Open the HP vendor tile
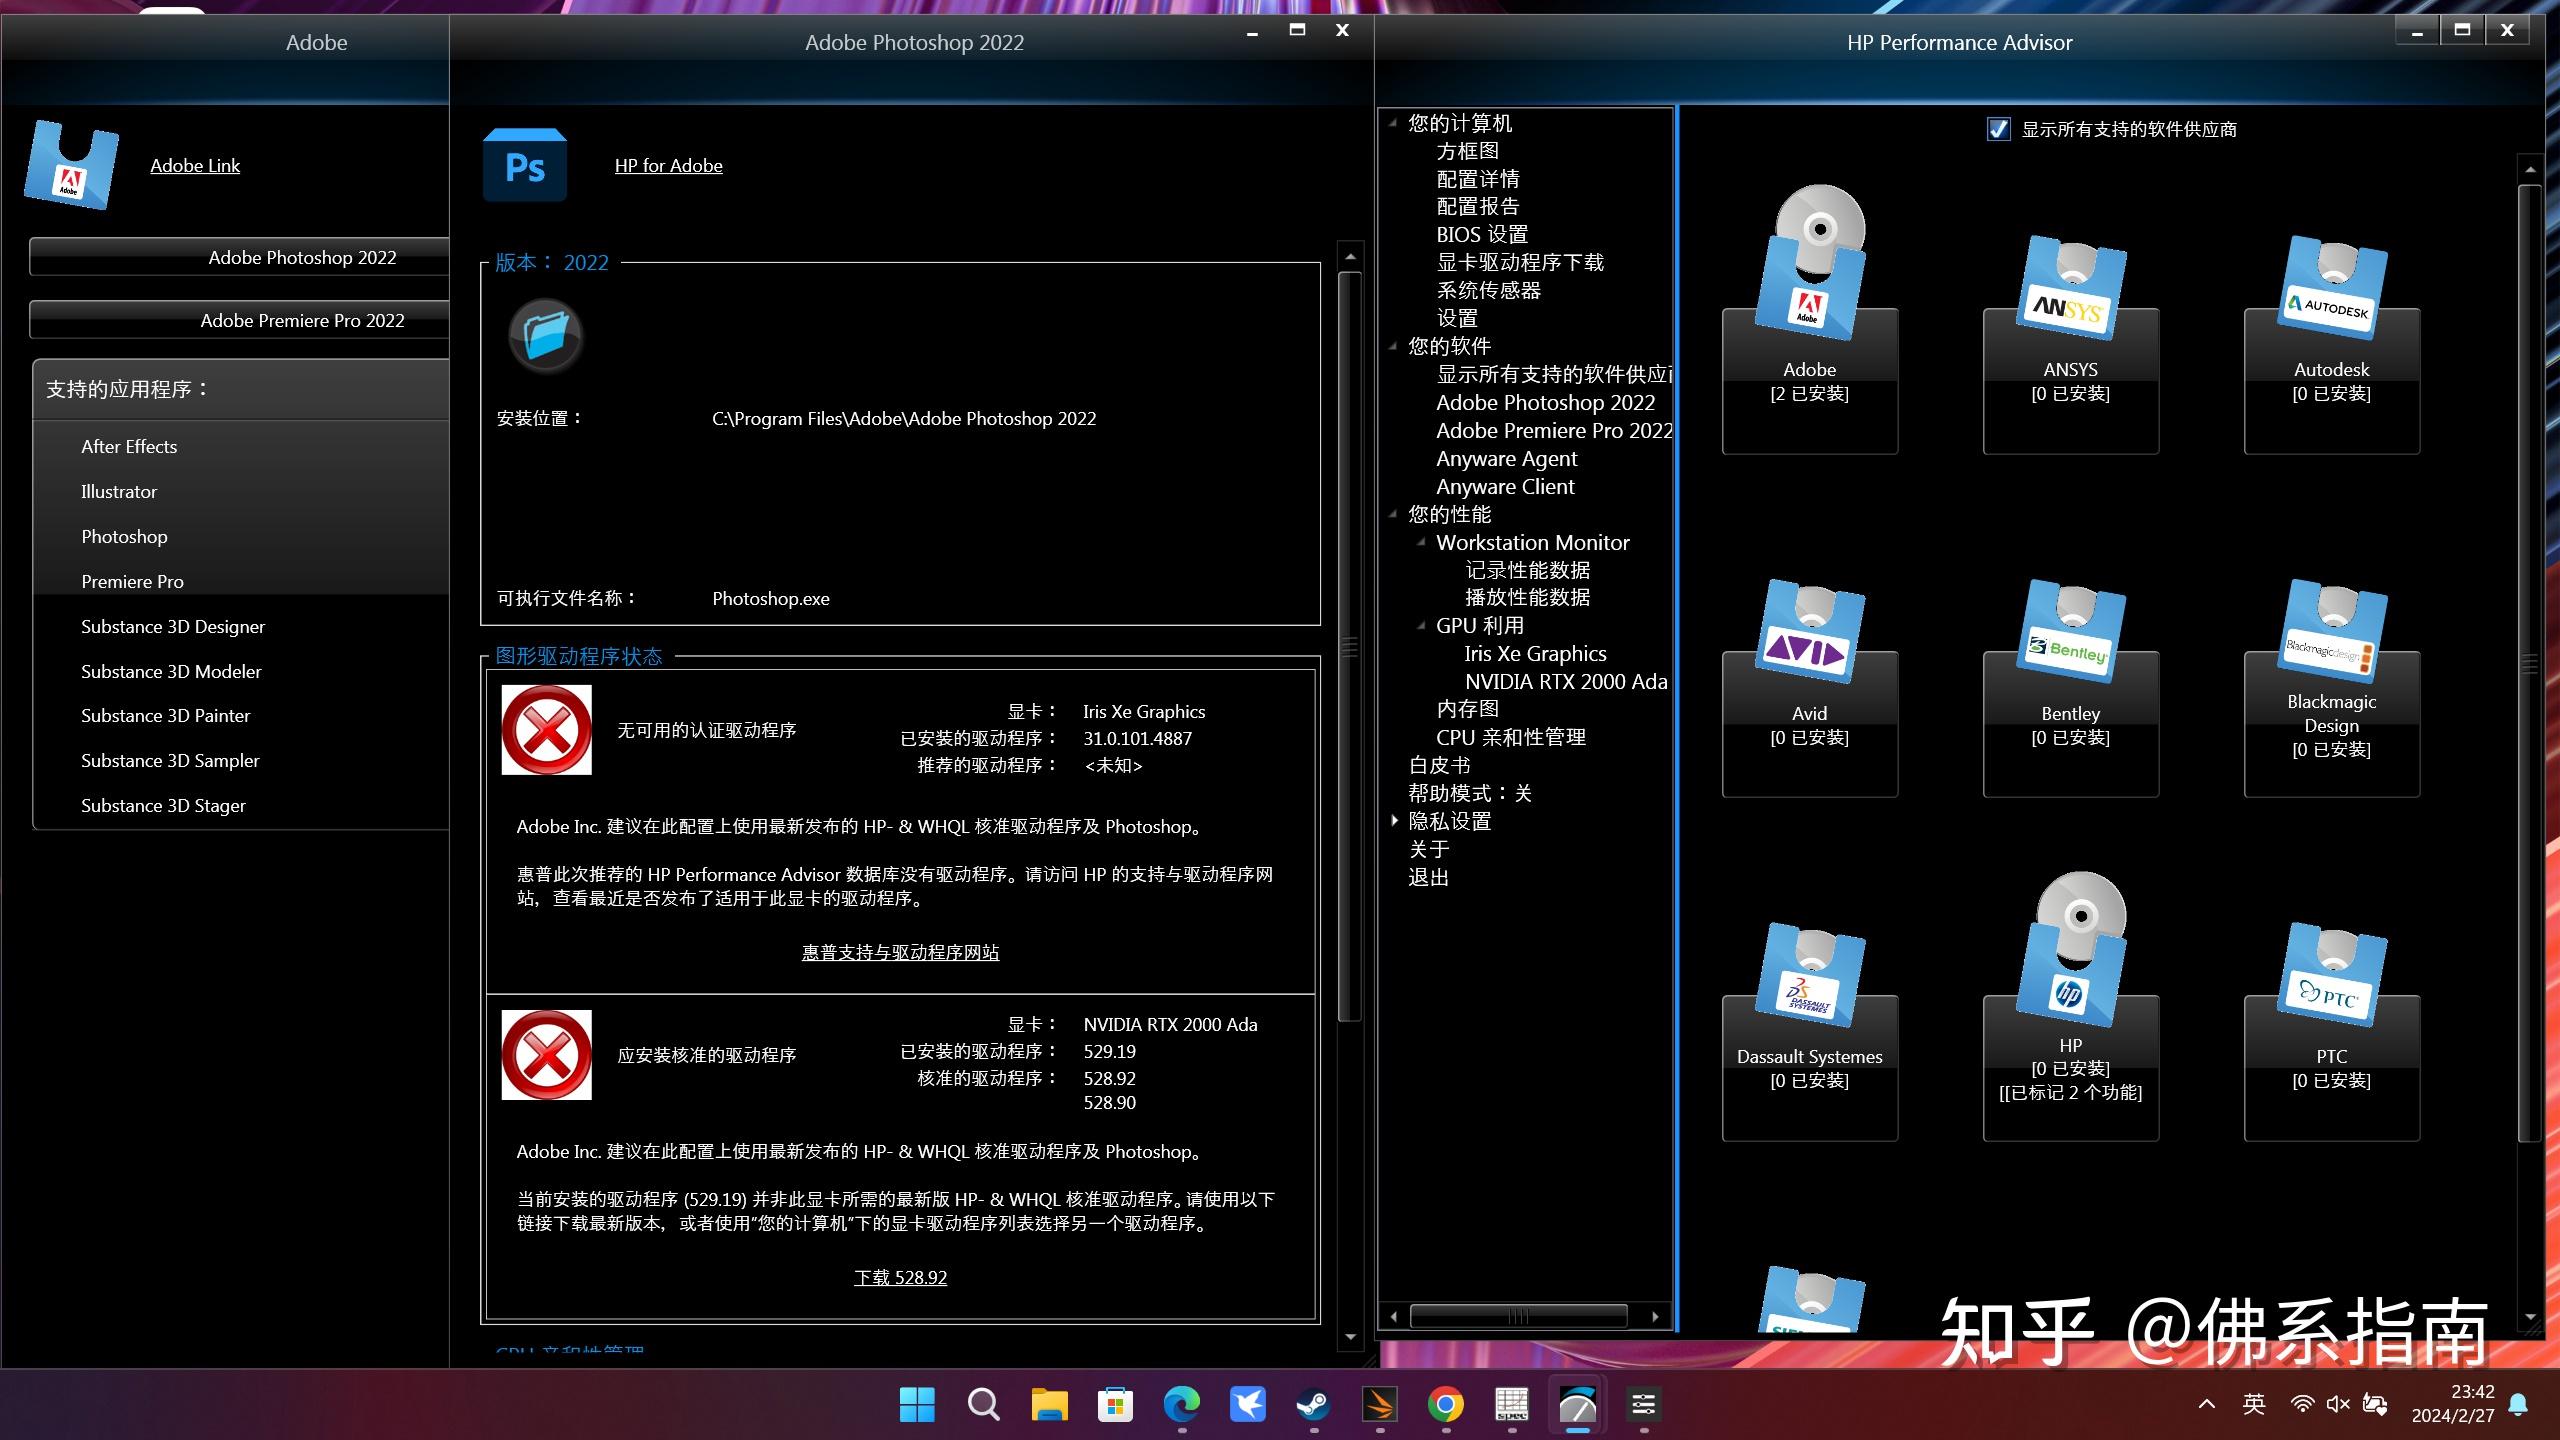Image resolution: width=2560 pixels, height=1440 pixels. pyautogui.click(x=2070, y=1005)
